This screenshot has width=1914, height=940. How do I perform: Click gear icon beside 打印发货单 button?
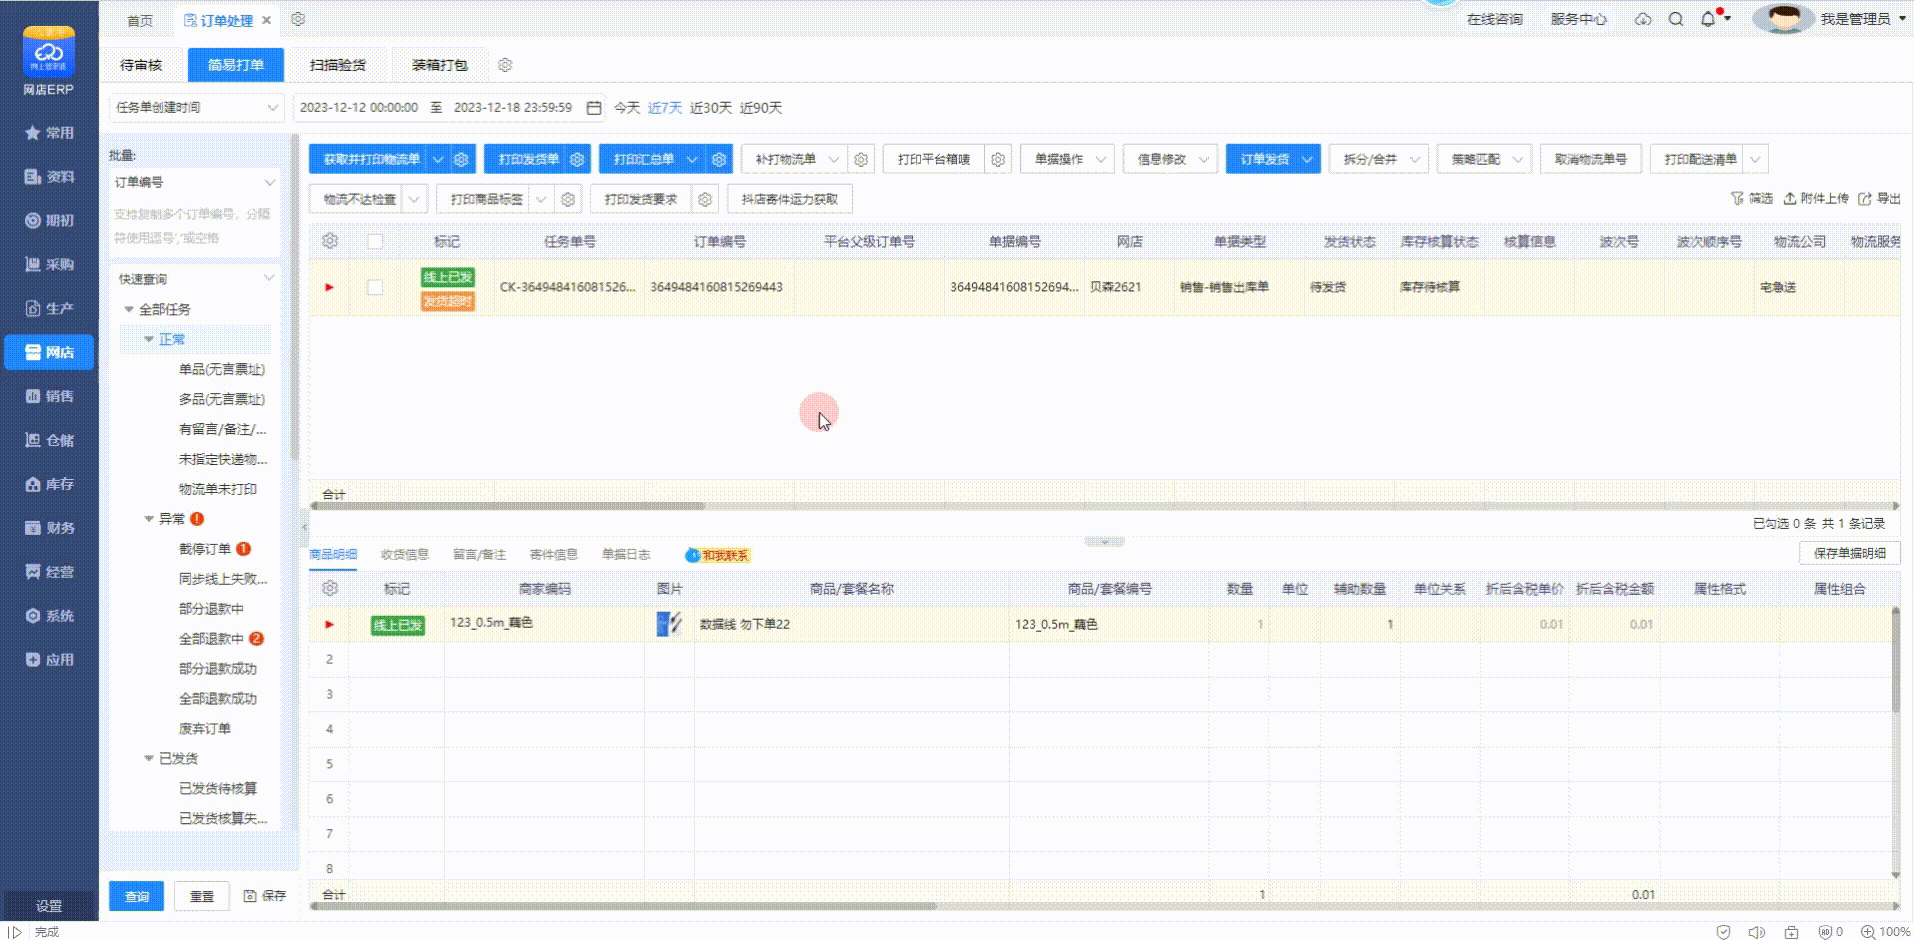pos(577,159)
